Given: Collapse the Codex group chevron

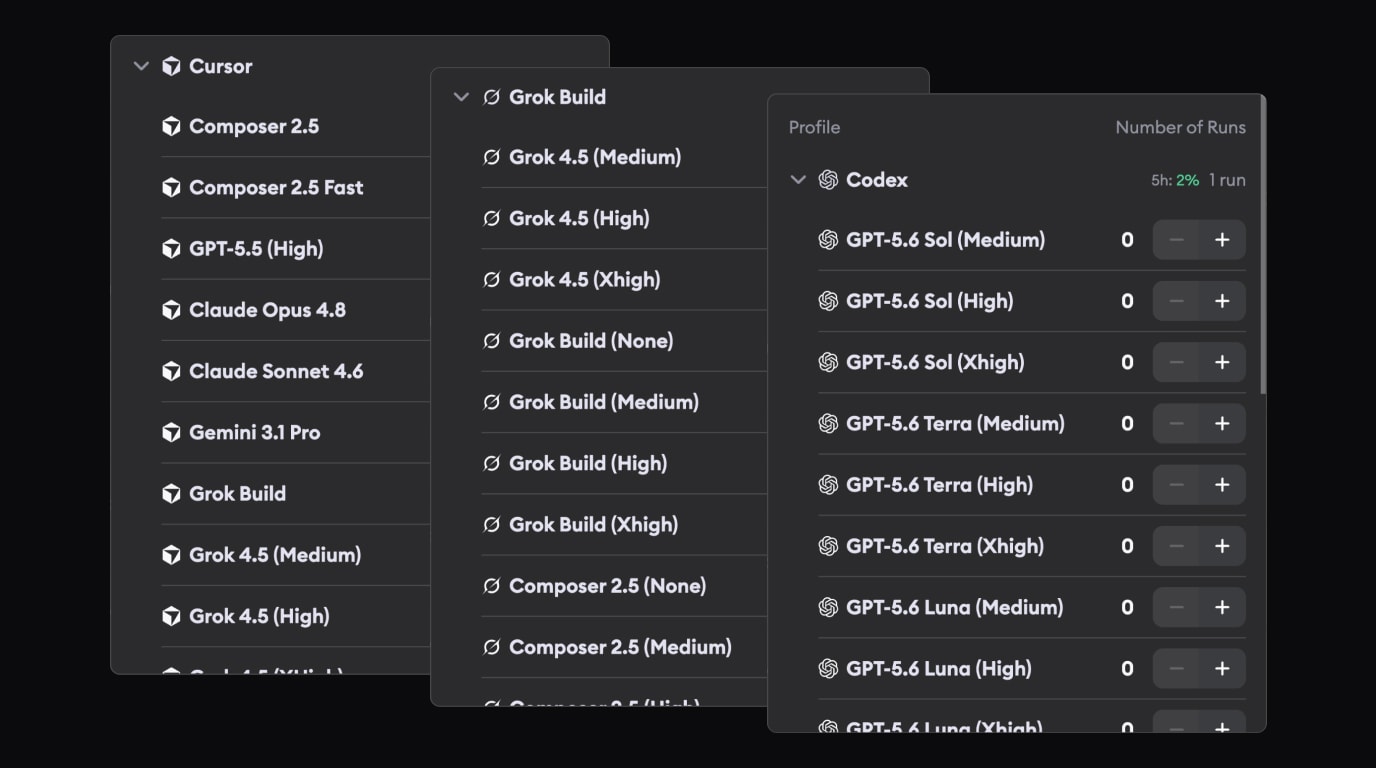Looking at the screenshot, I should (x=798, y=180).
